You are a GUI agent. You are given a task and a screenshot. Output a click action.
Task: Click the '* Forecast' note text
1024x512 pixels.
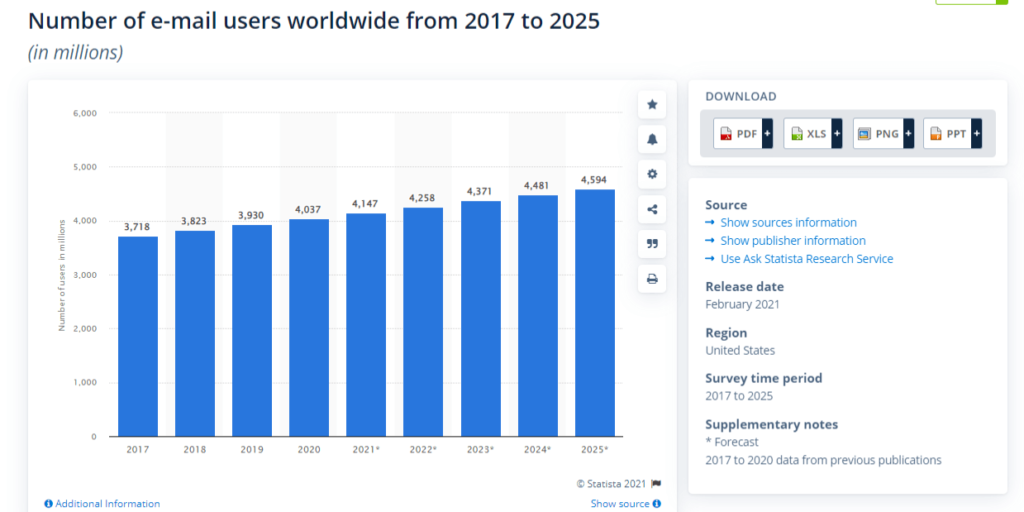coord(732,442)
